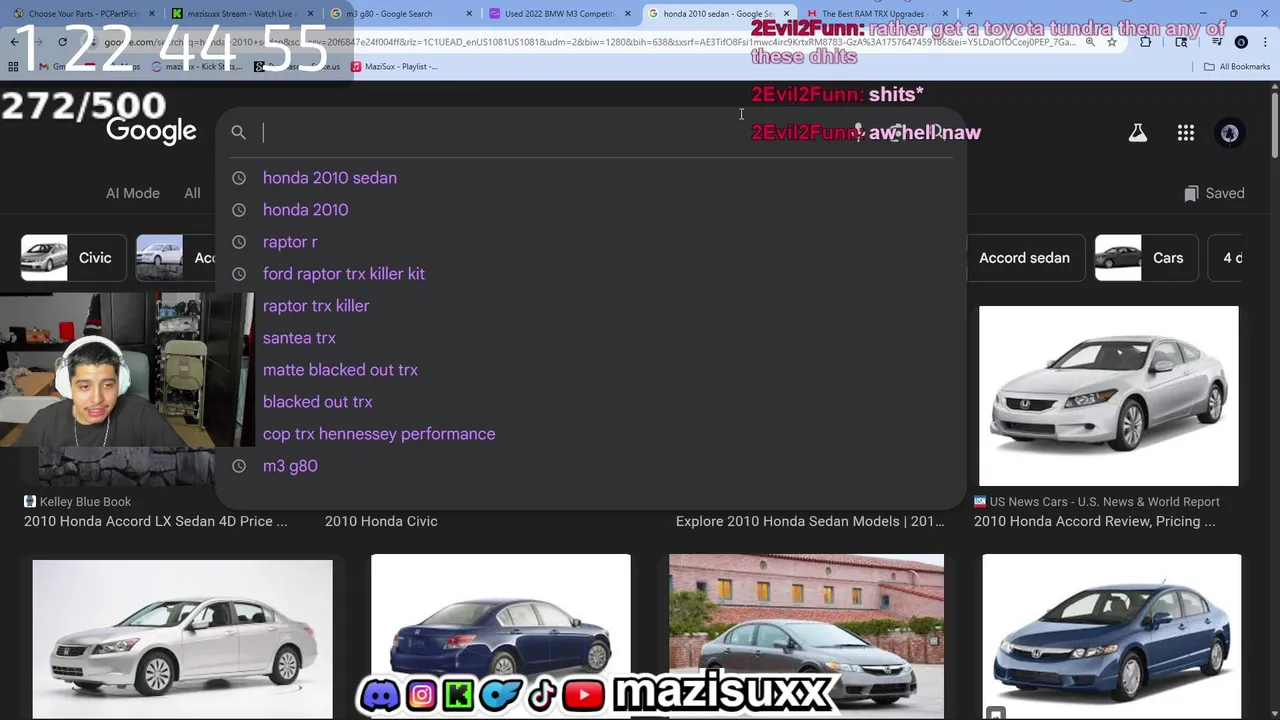Image resolution: width=1280 pixels, height=720 pixels.
Task: Open the '2010 Honda Civic' result title
Action: coord(381,521)
